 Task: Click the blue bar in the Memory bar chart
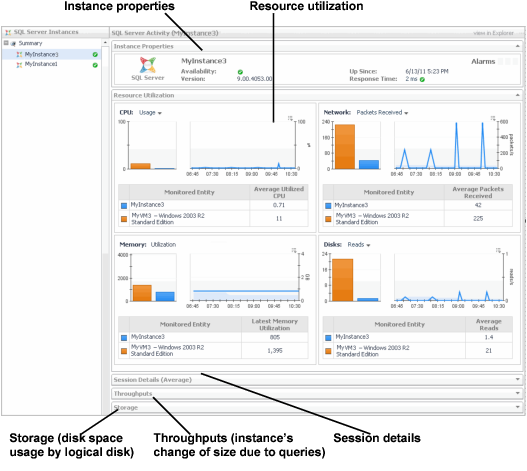point(165,296)
